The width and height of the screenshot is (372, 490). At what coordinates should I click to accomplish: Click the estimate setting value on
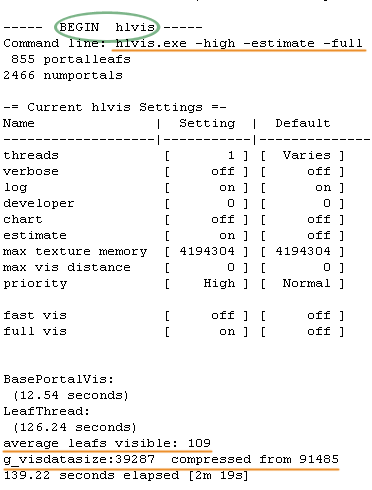pos(227,235)
